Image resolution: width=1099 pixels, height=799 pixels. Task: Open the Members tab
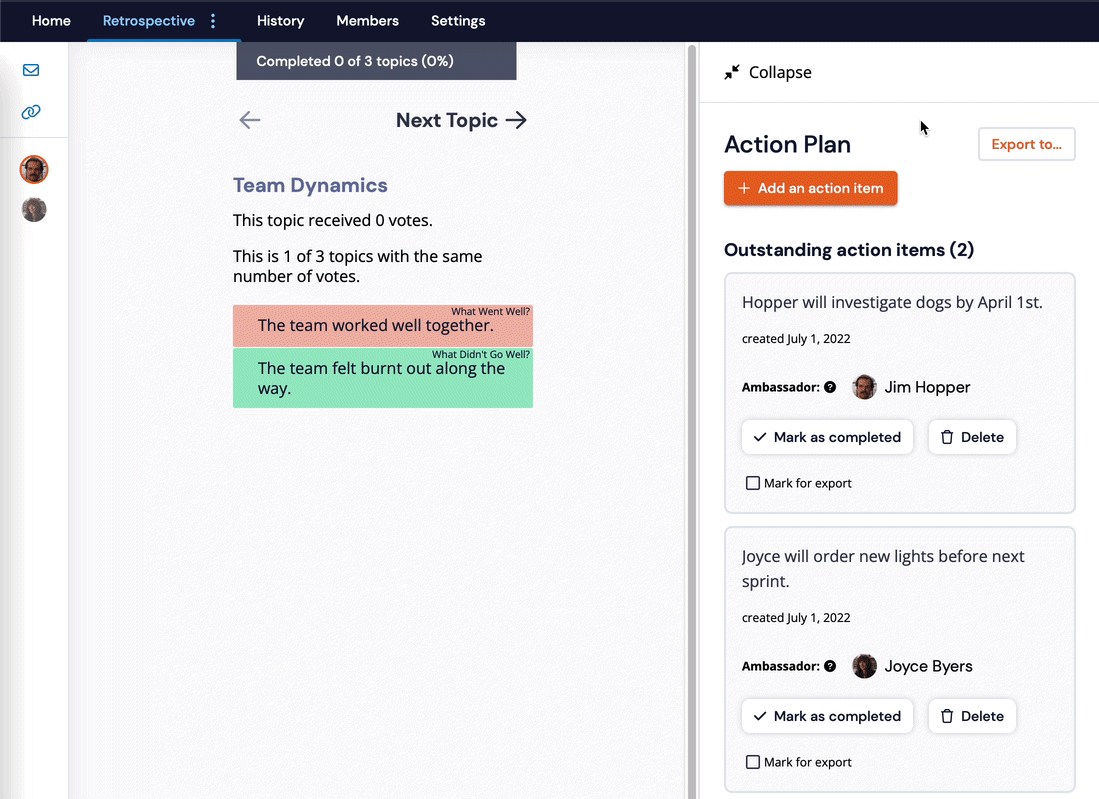point(367,21)
